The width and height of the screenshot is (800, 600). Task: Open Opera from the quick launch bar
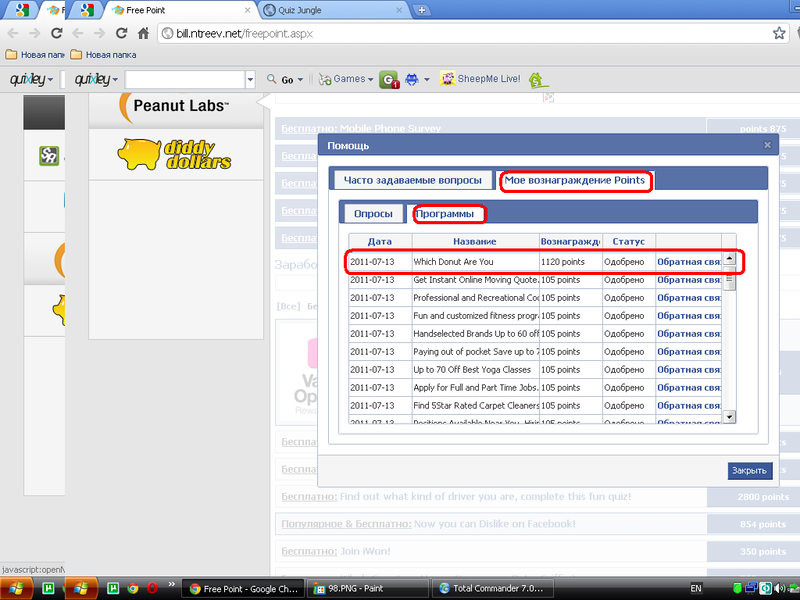152,589
